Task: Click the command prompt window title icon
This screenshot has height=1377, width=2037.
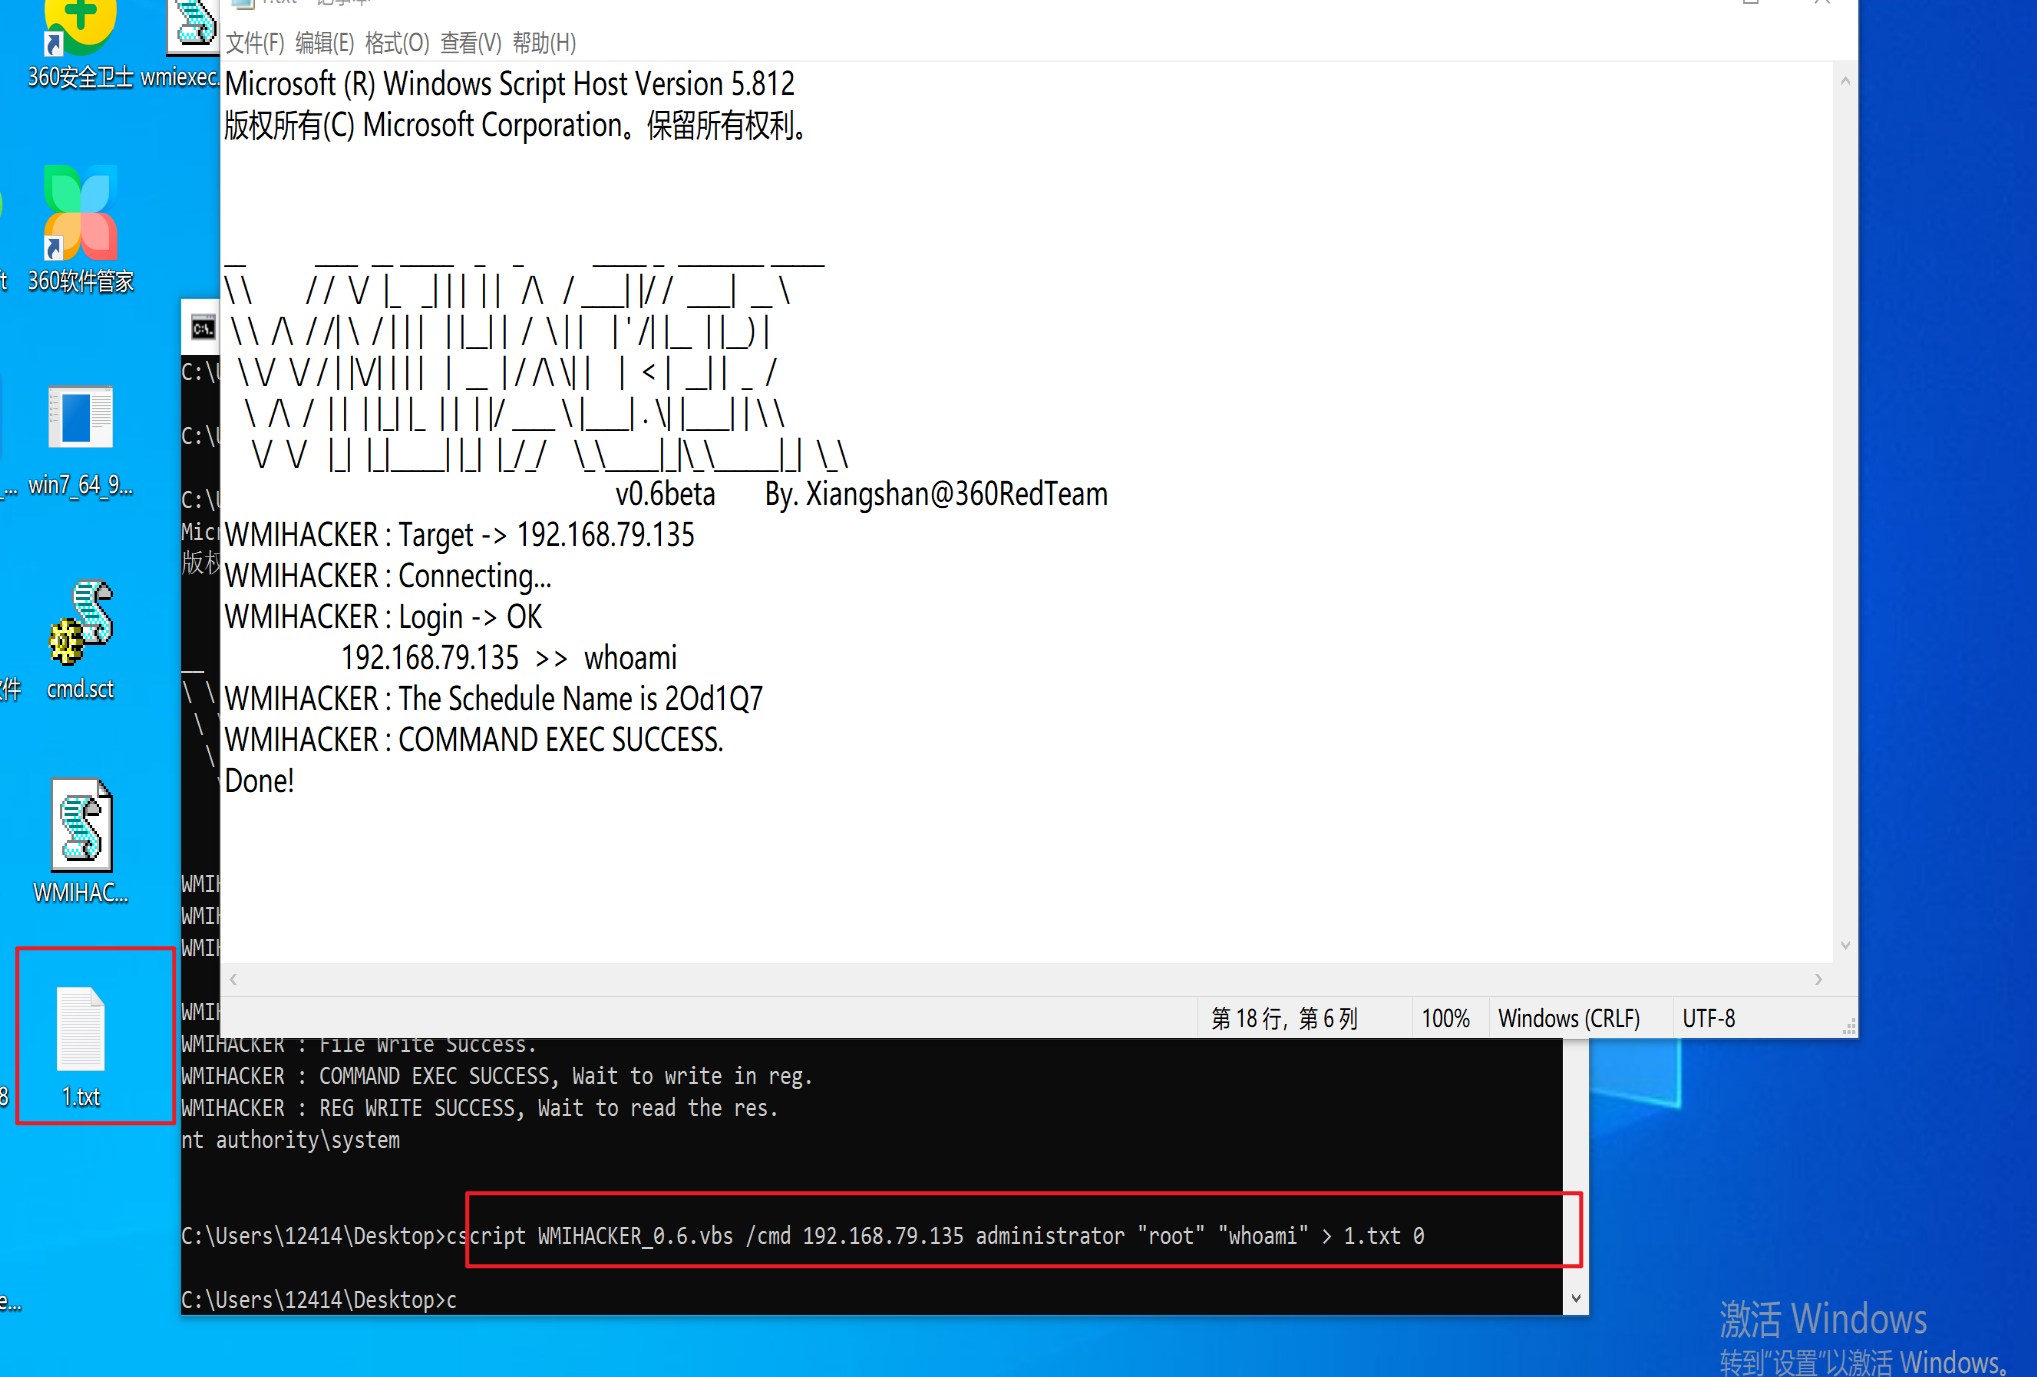Action: click(x=203, y=328)
